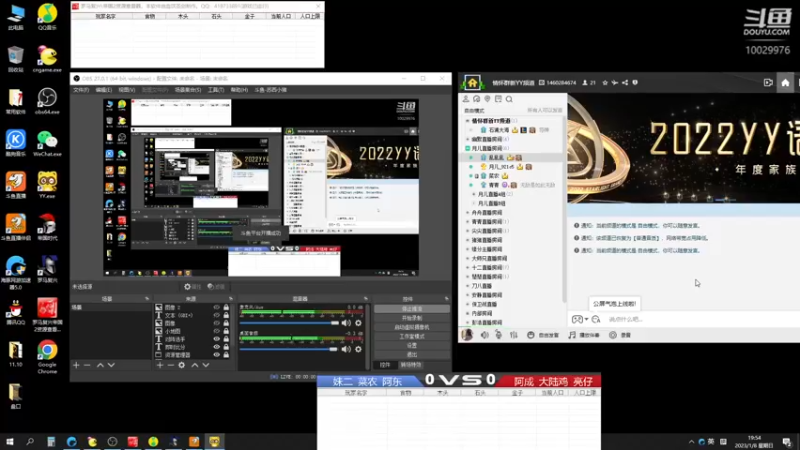Add a new scene with the plus icon
The width and height of the screenshot is (800, 450).
pyautogui.click(x=76, y=365)
